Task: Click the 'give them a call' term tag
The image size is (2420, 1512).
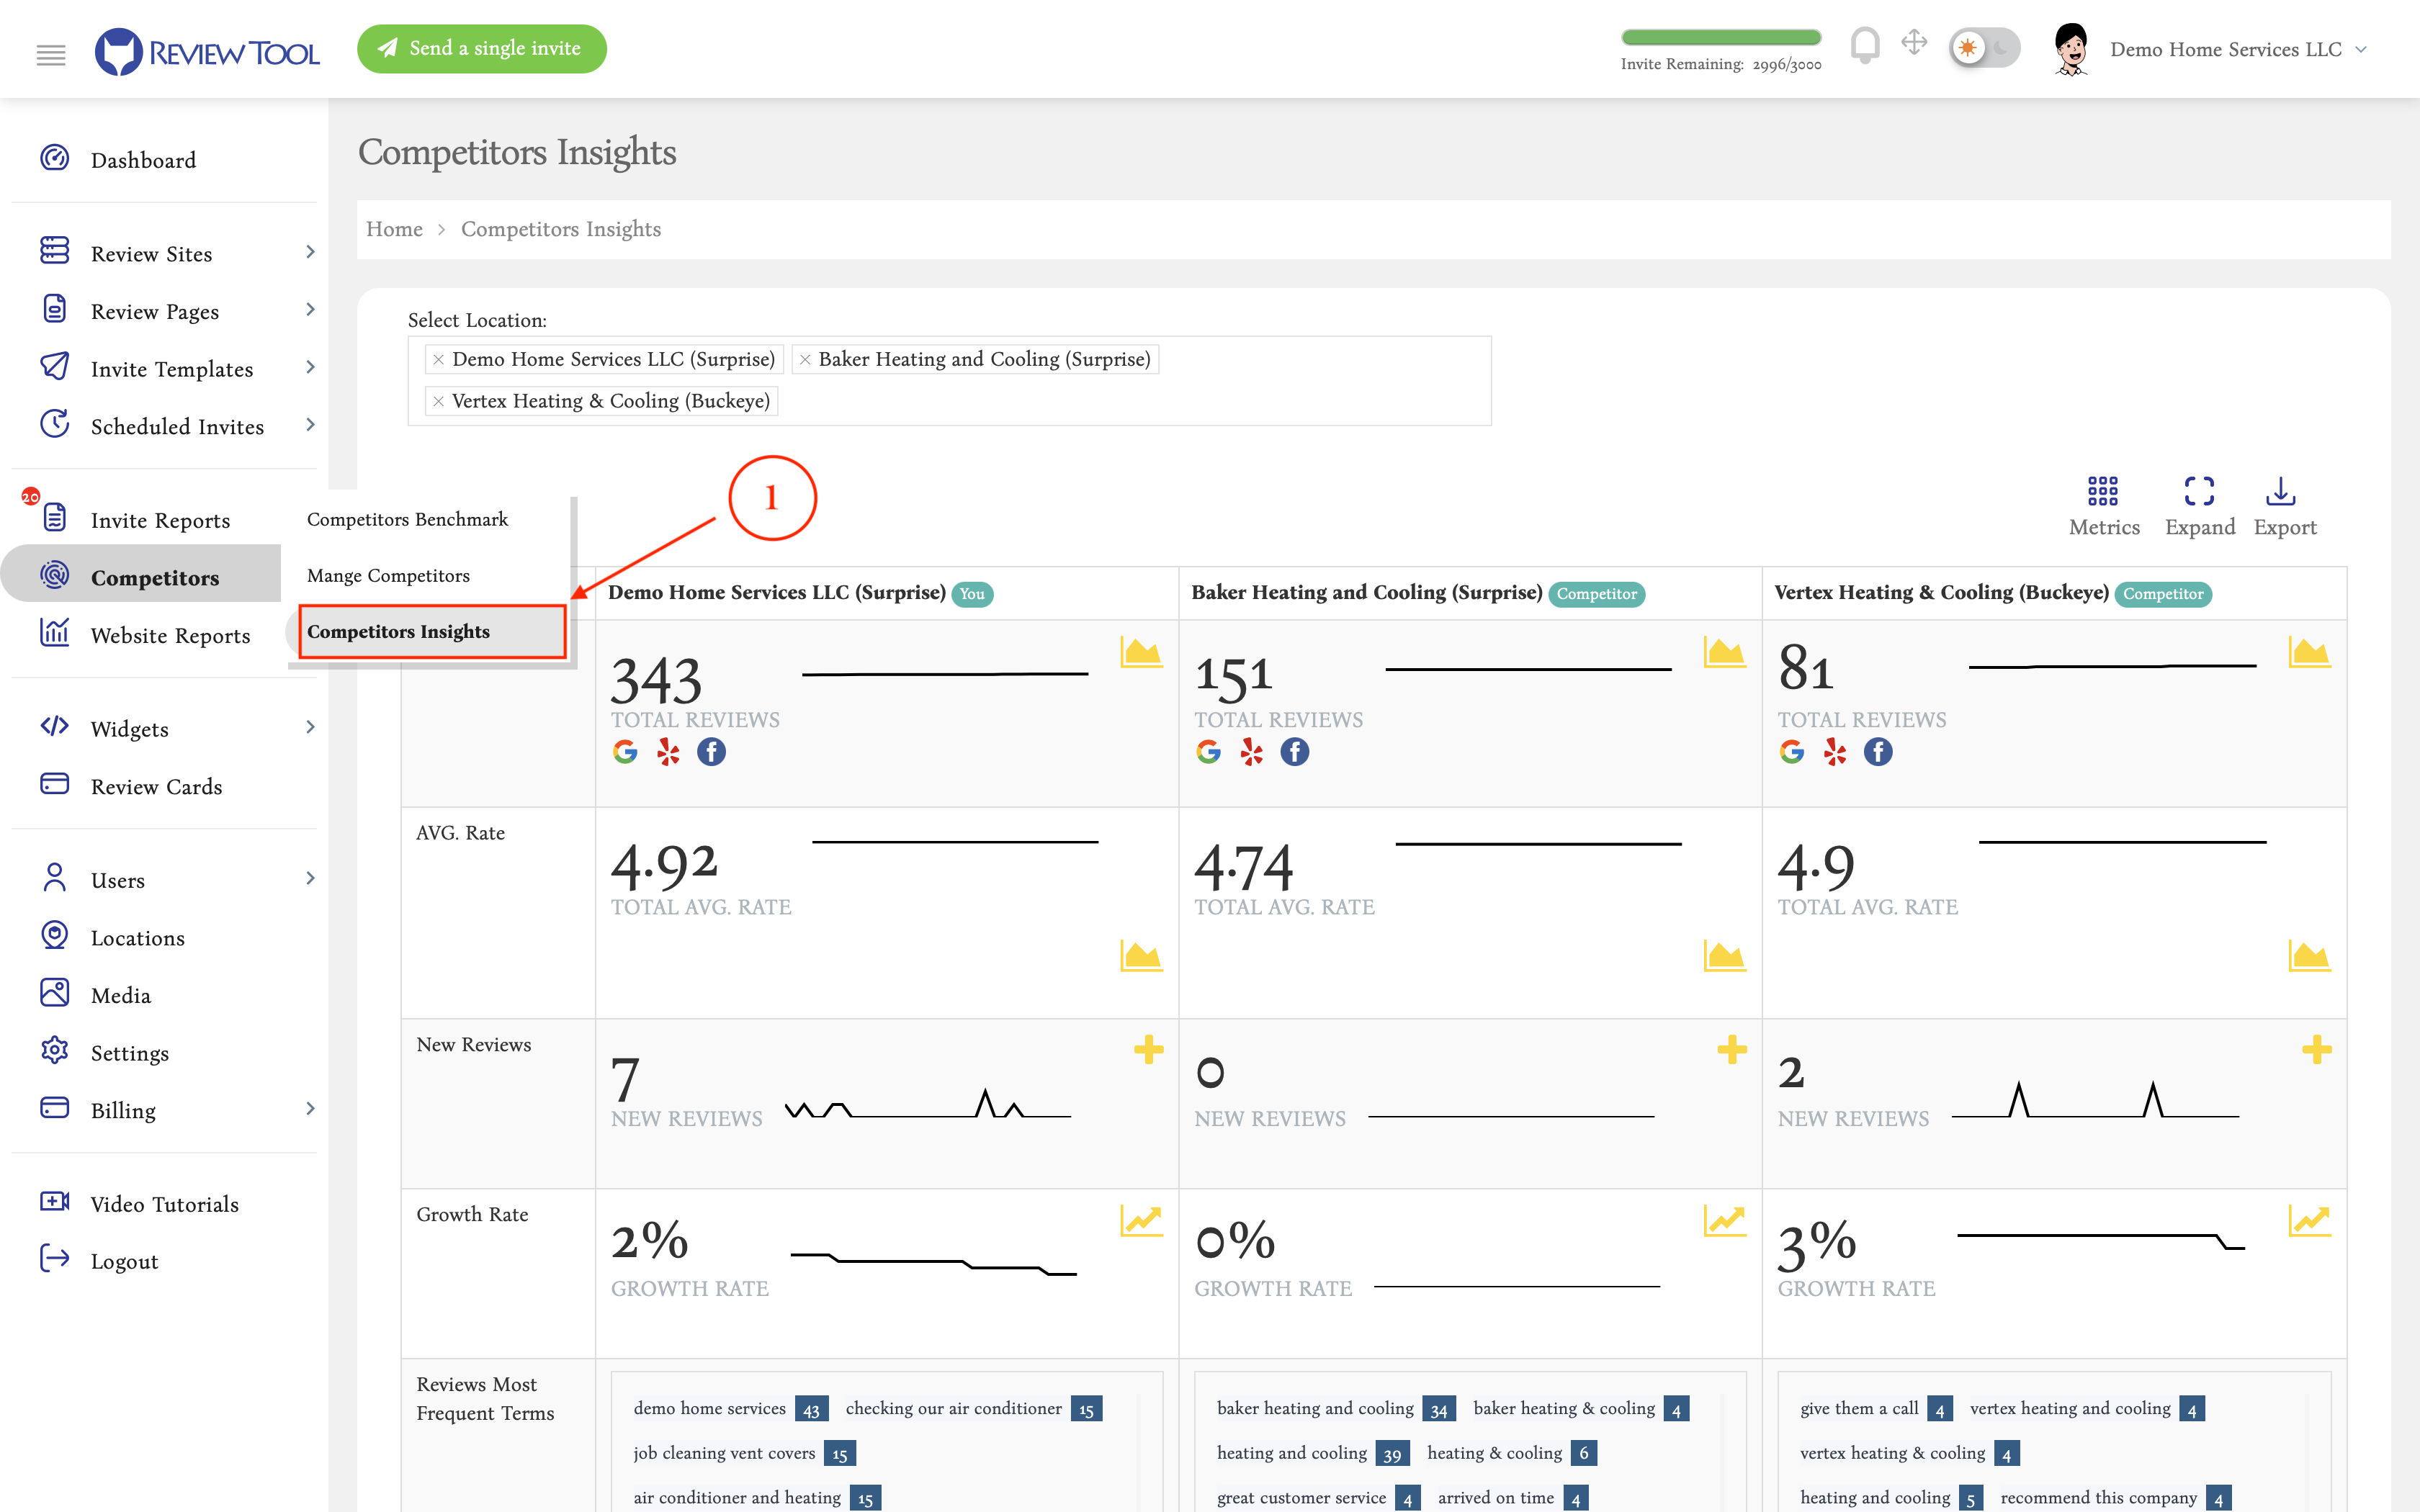Action: [x=1875, y=1409]
